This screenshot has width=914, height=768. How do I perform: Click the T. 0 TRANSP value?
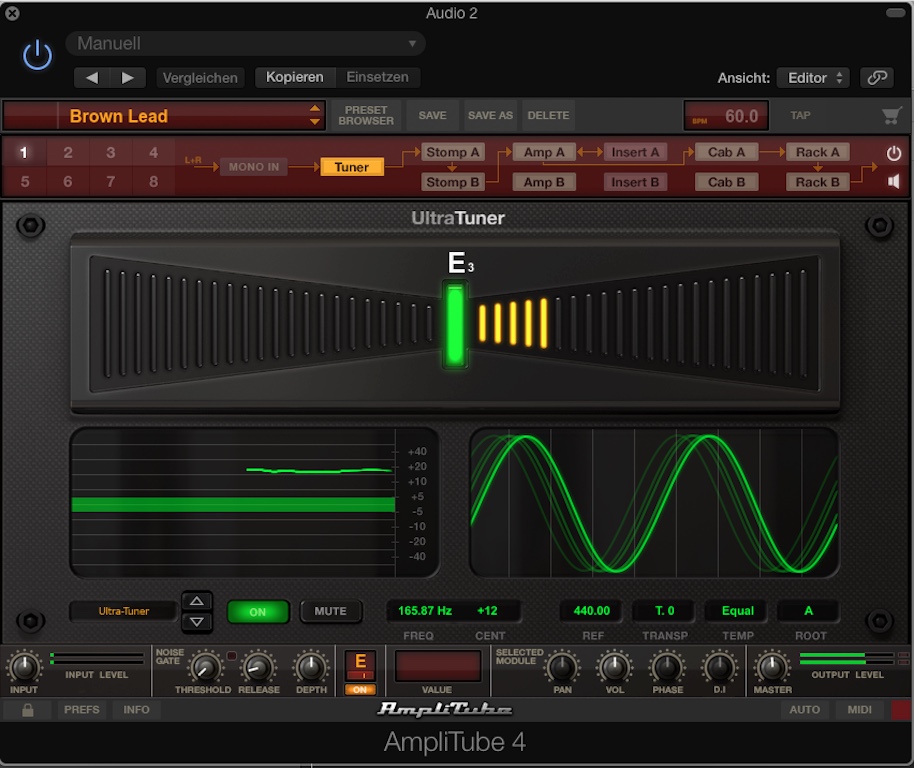(664, 611)
